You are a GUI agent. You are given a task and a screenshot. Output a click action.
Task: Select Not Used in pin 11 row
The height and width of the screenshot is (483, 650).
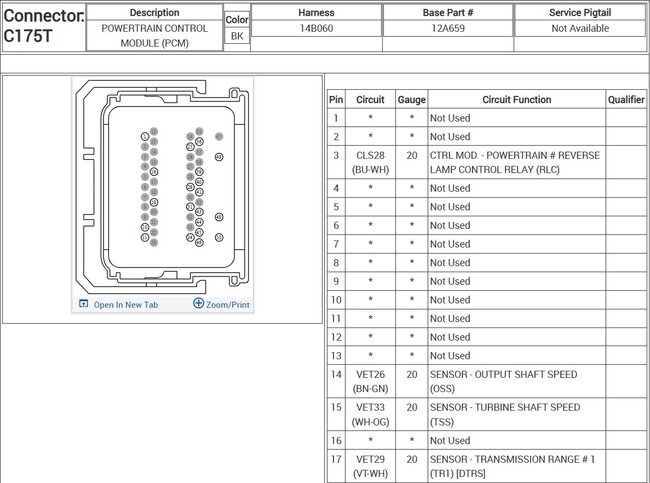click(450, 319)
